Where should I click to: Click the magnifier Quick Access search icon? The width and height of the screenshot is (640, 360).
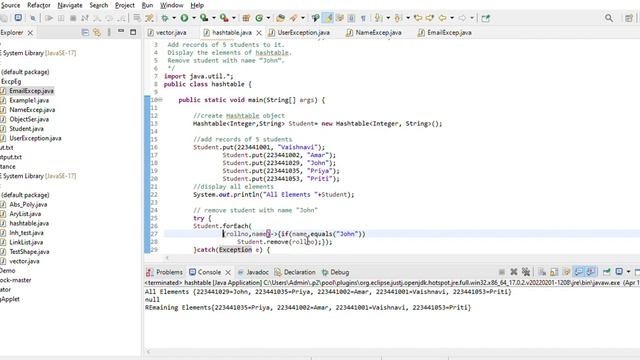tap(609, 18)
